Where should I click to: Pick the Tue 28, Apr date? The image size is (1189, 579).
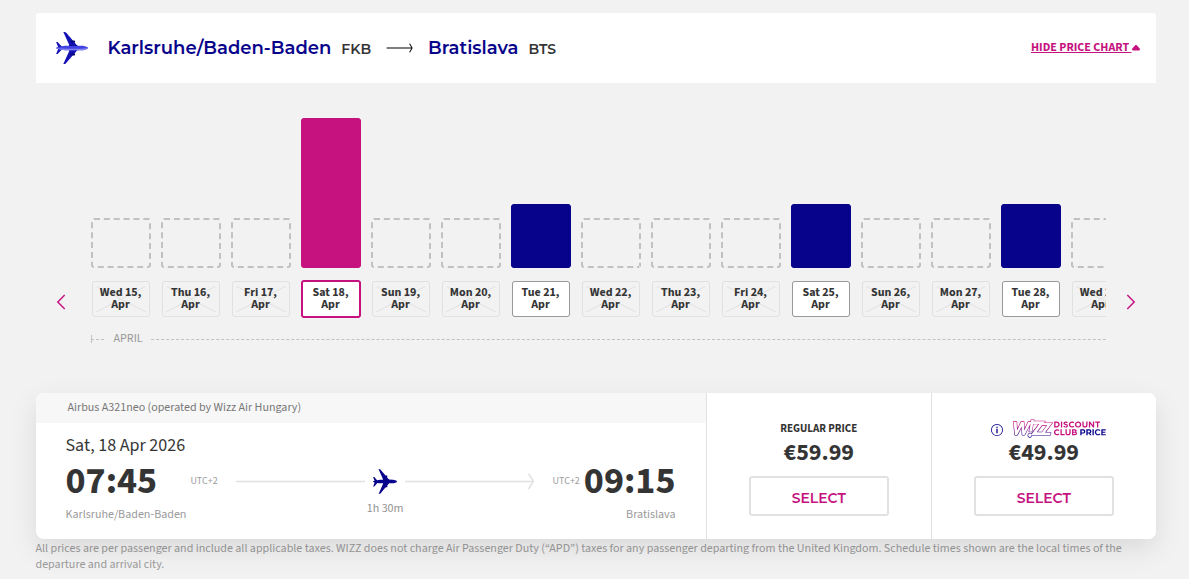[1031, 299]
